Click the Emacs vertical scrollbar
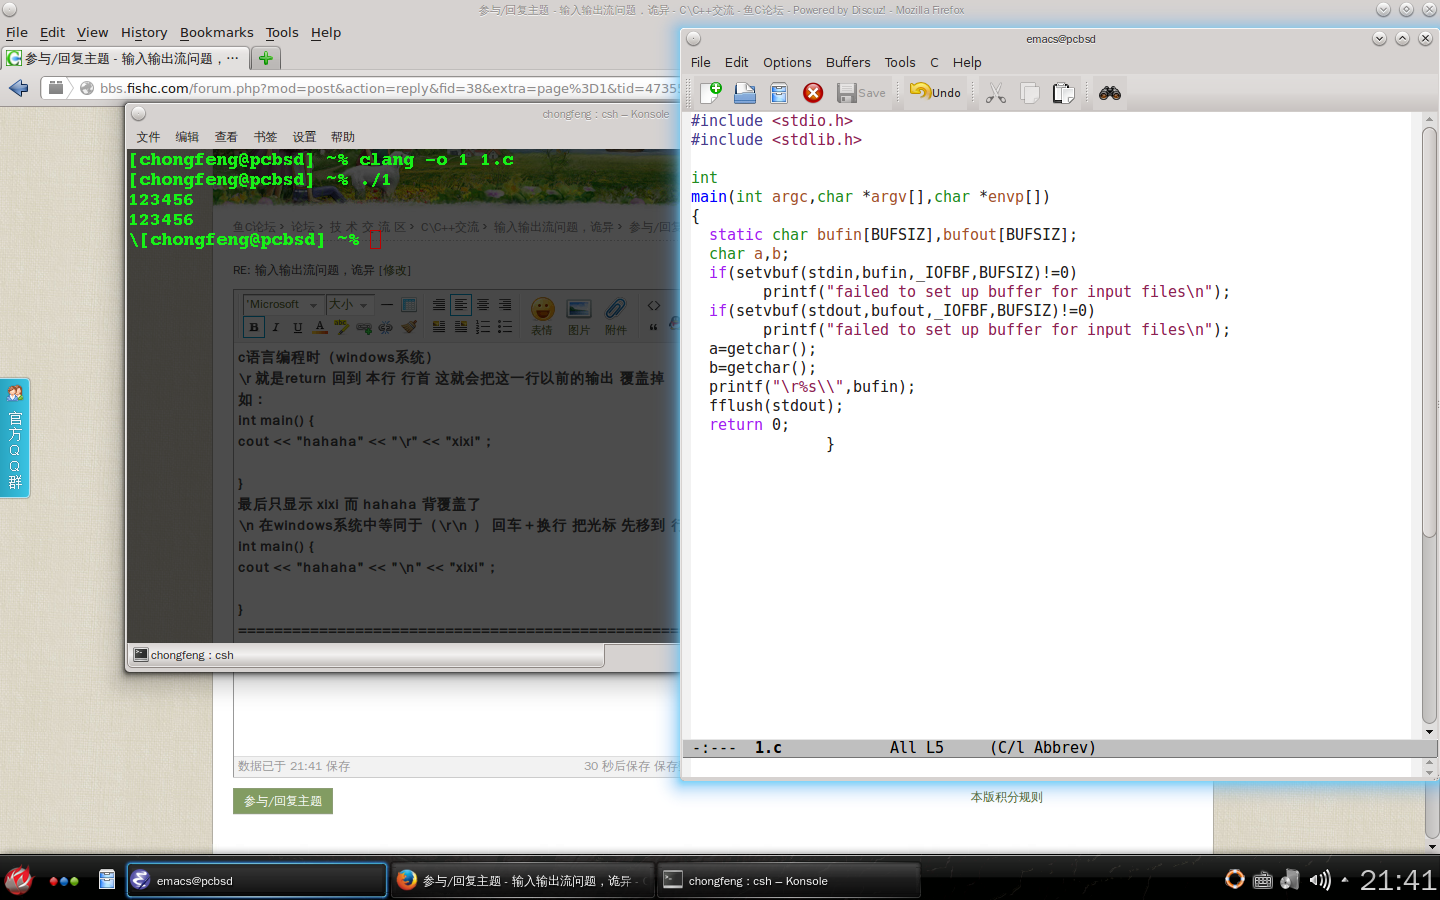1440x900 pixels. 1429,425
